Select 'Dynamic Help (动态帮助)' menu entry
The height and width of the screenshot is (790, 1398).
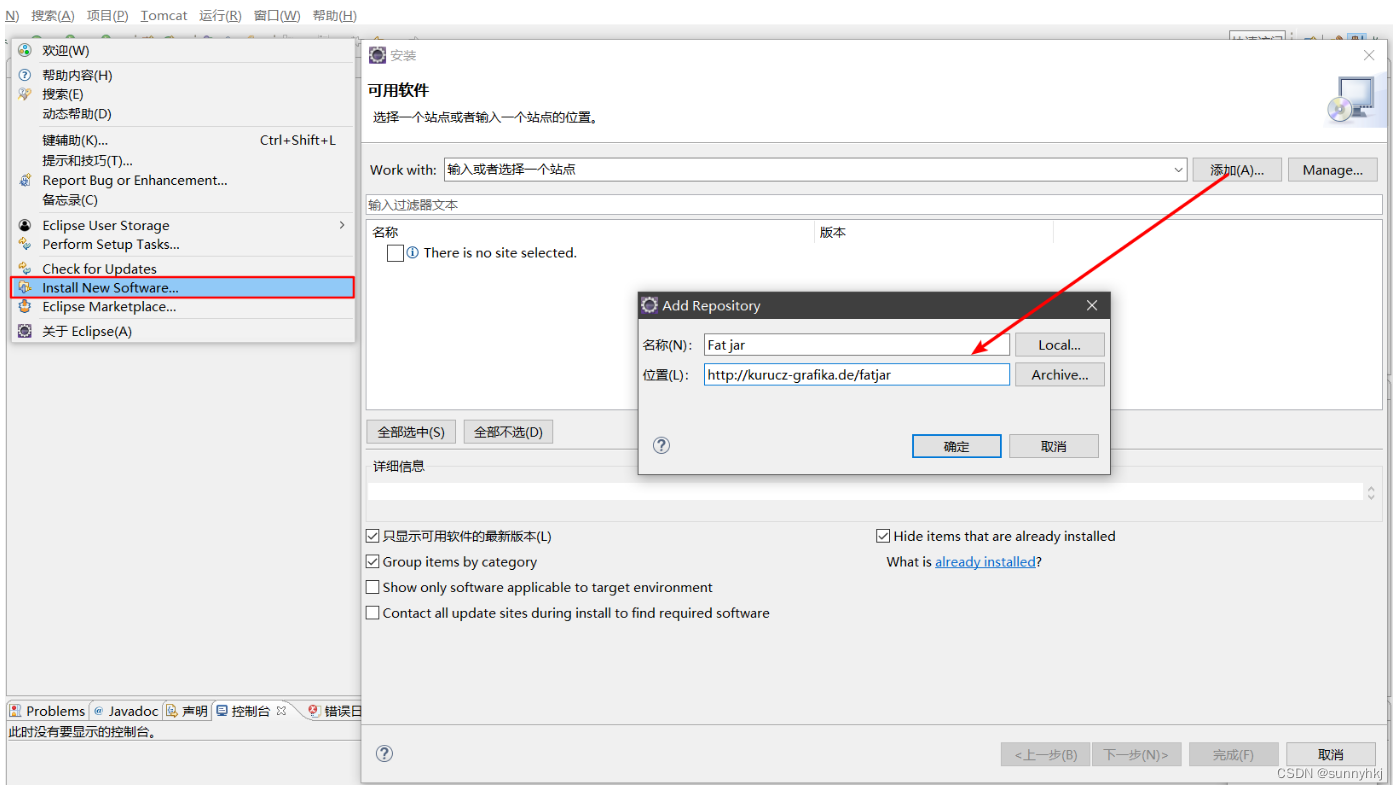(183, 113)
